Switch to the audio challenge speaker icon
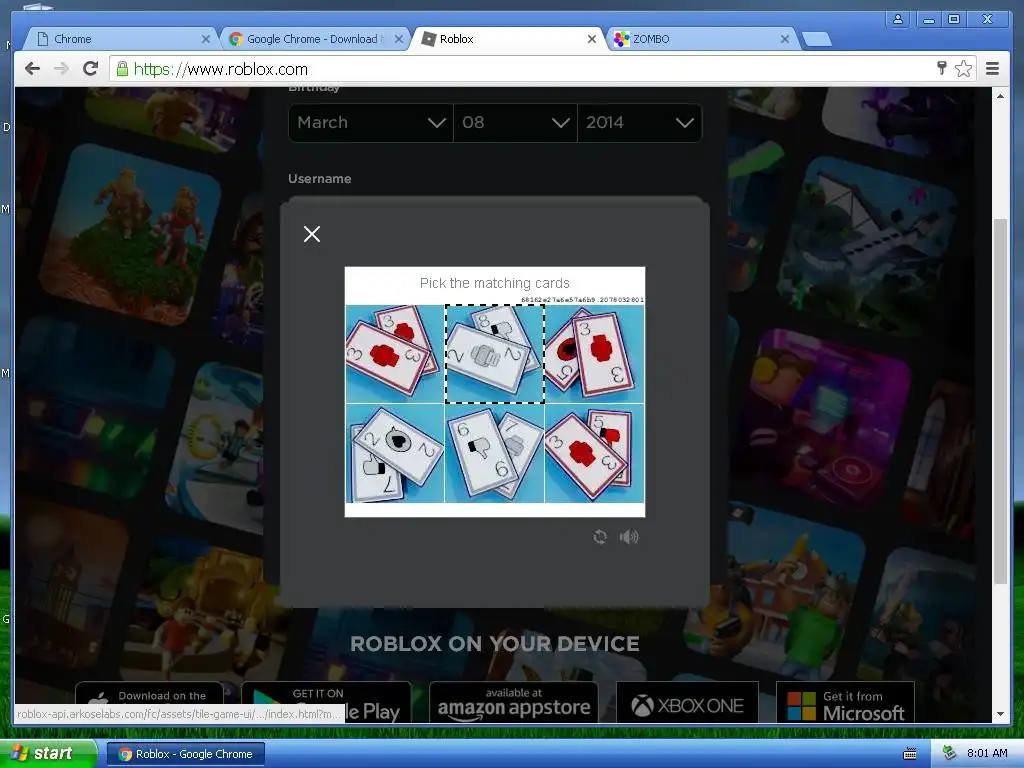 629,537
